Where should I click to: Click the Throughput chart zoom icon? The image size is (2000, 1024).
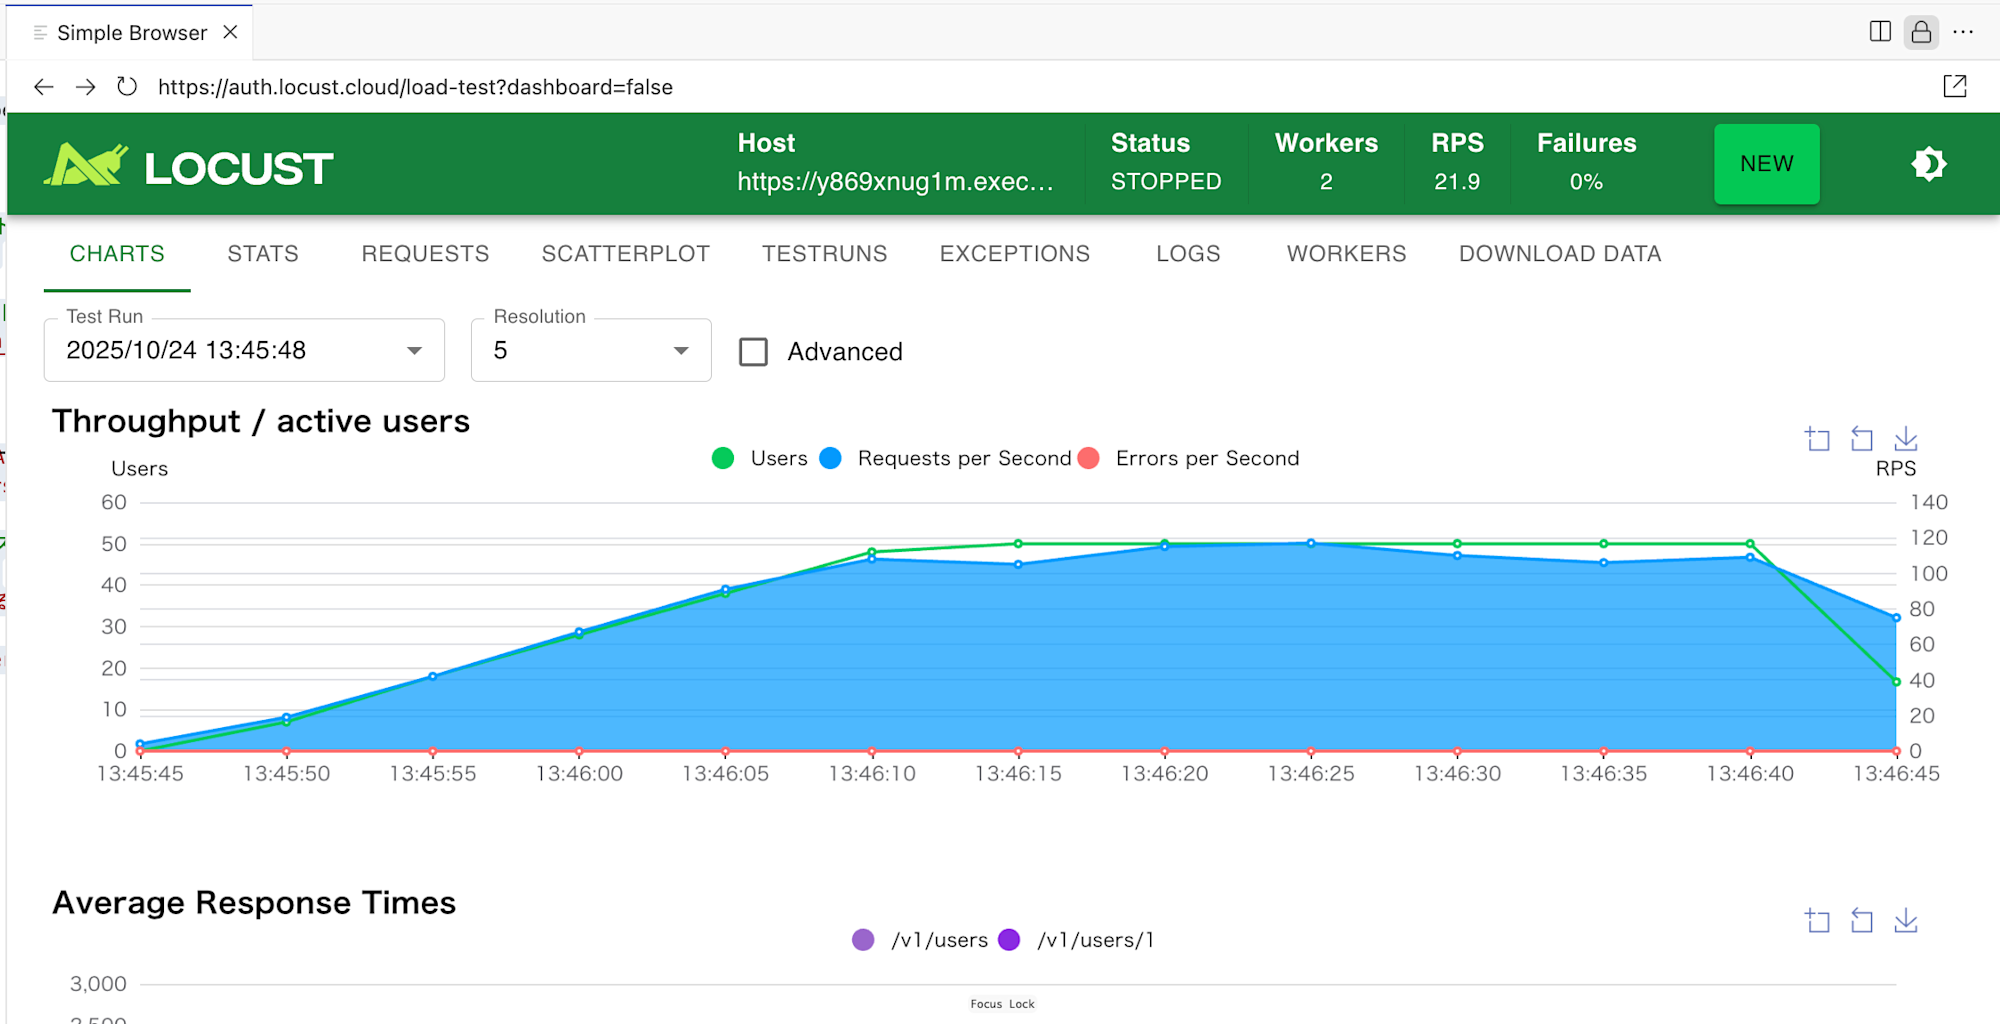(1817, 439)
